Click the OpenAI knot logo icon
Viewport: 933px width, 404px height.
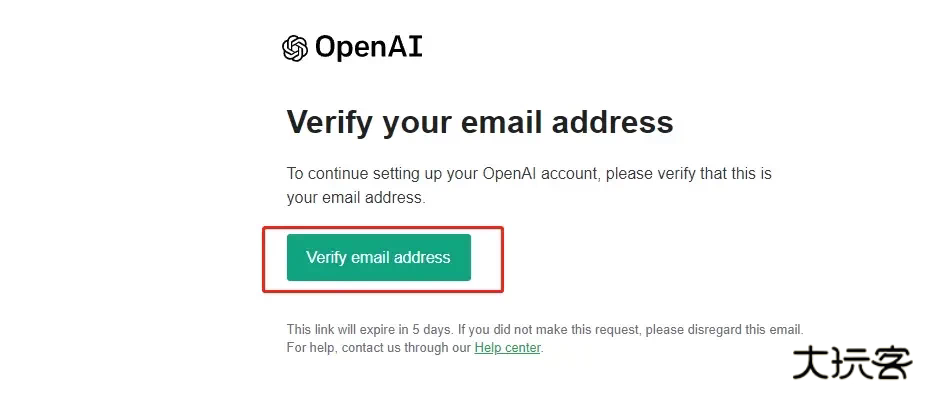tap(295, 48)
